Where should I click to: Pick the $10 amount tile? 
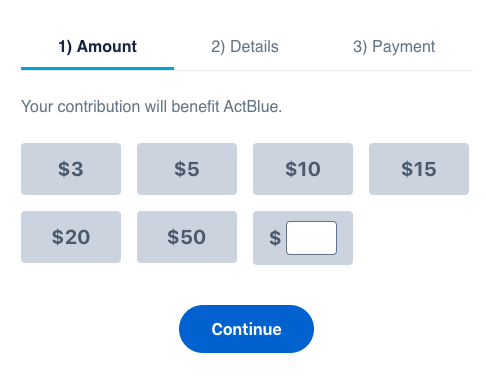303,169
